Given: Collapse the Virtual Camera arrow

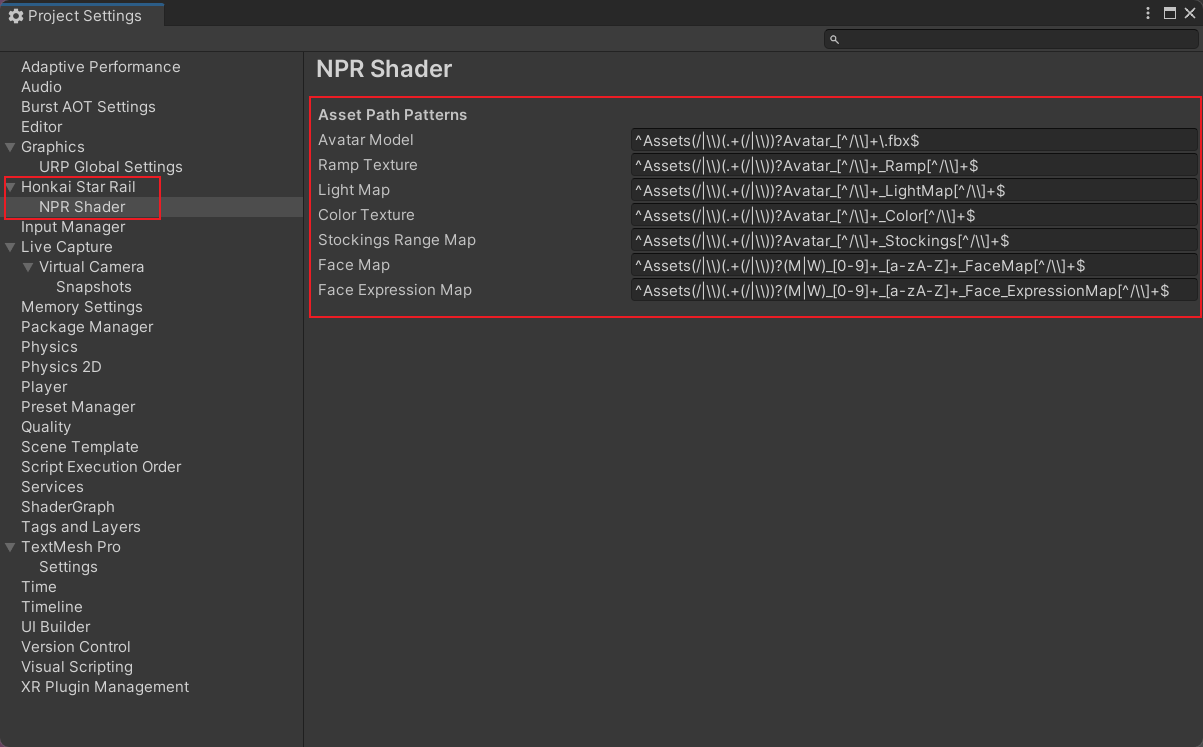Looking at the screenshot, I should [x=28, y=267].
